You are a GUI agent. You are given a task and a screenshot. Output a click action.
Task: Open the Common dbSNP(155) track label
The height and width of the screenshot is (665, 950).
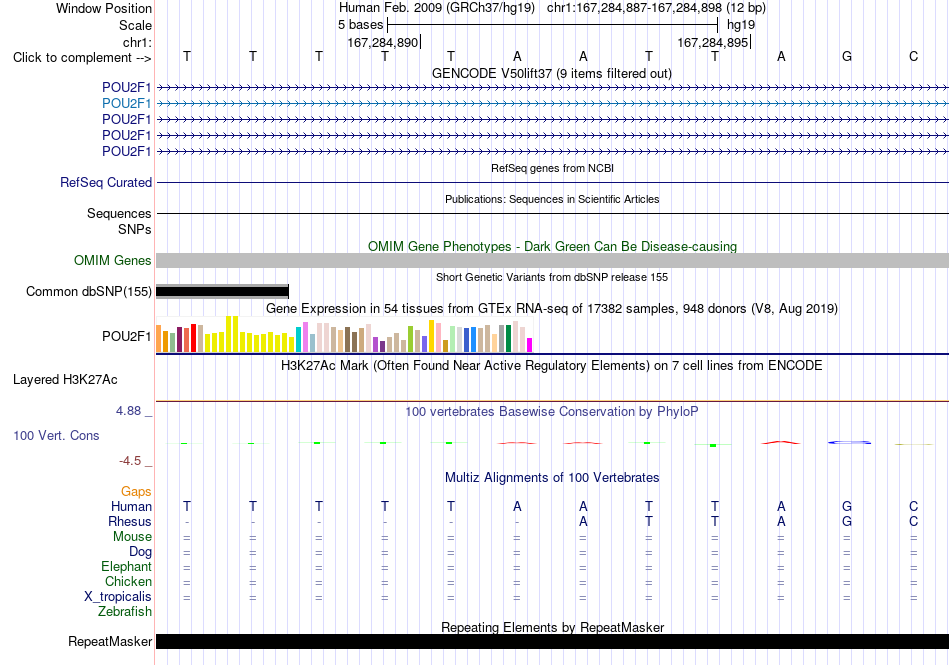[x=89, y=291]
